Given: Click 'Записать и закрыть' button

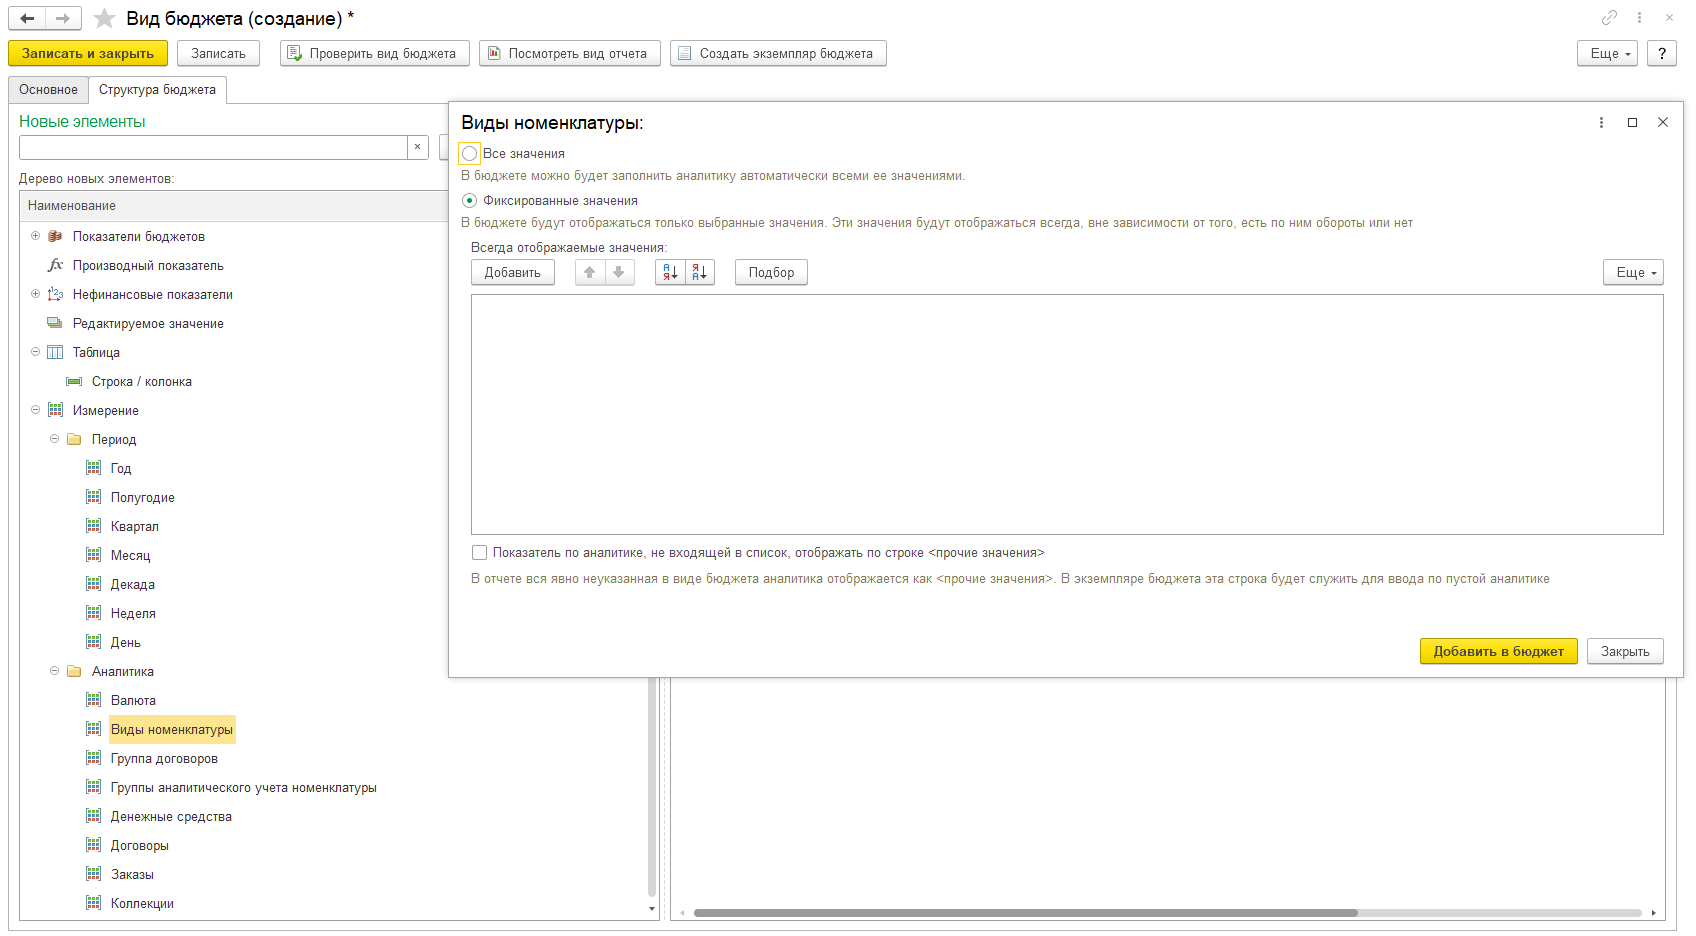Looking at the screenshot, I should (x=88, y=54).
